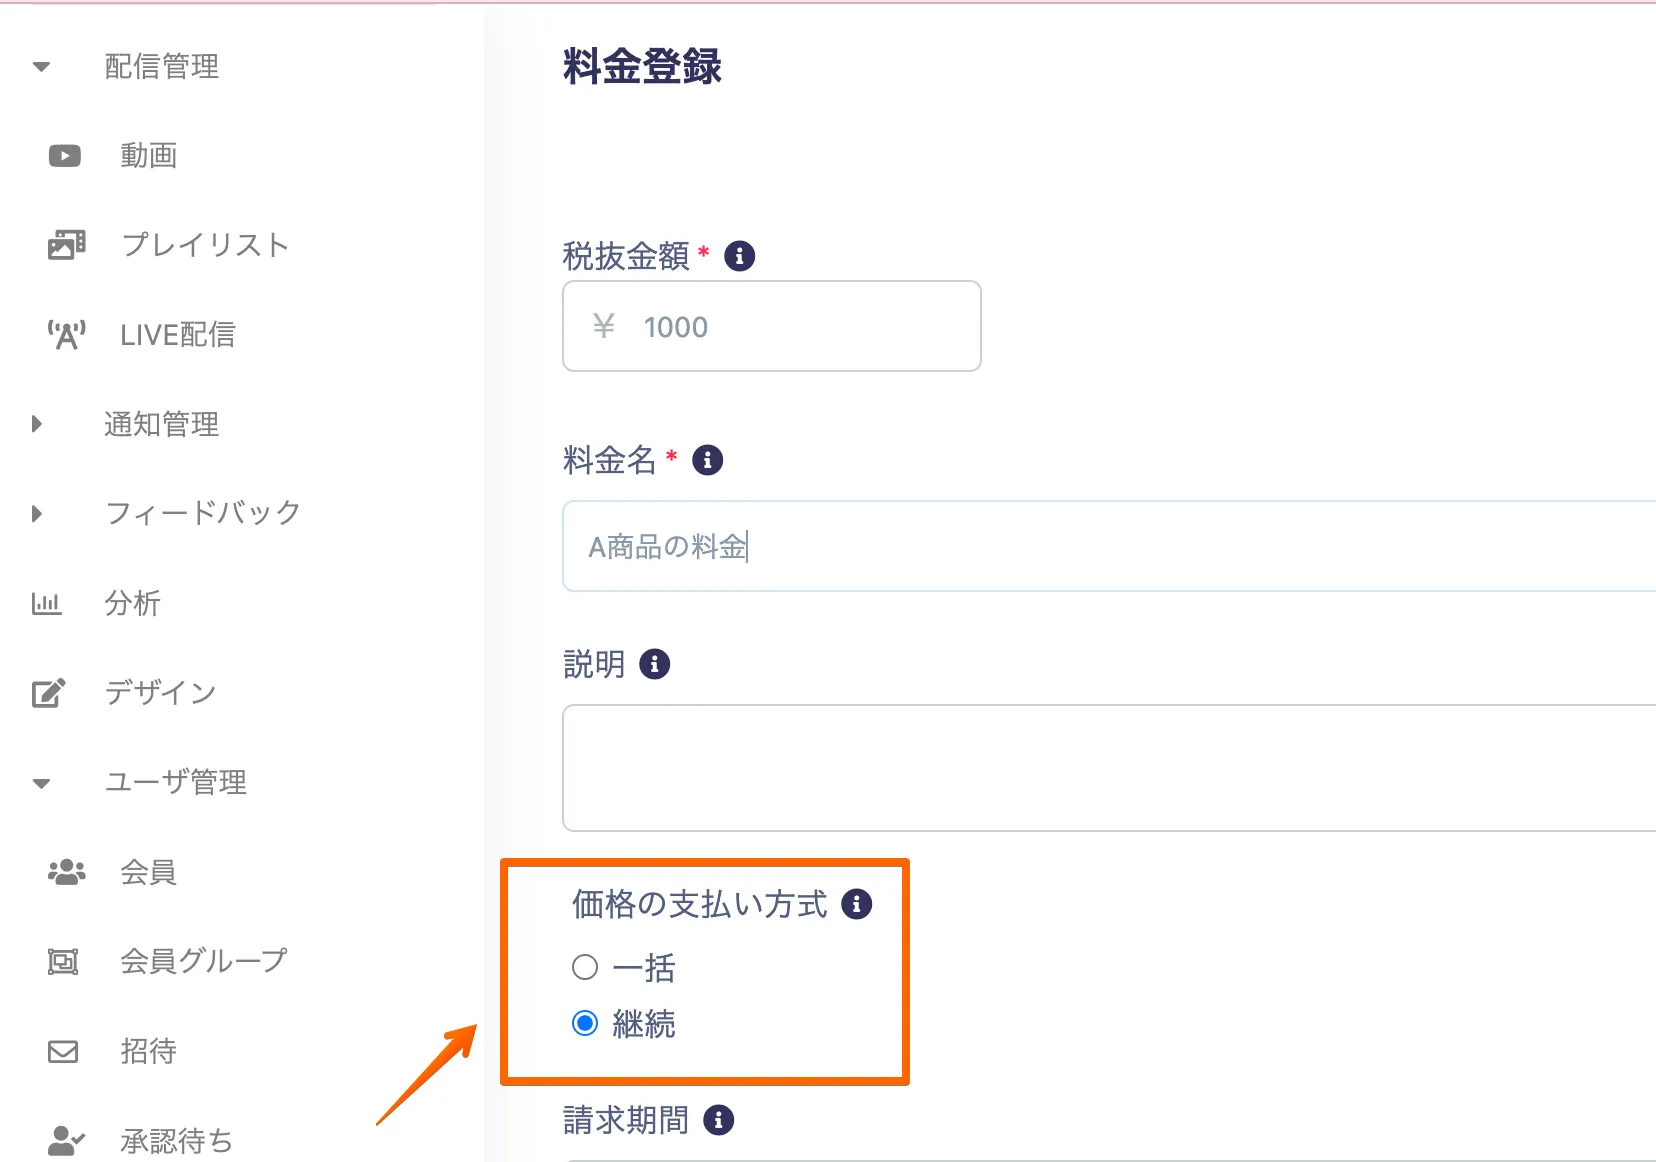The width and height of the screenshot is (1656, 1162).
Task: Click the info icon beside 税抜金額
Action: coord(739,256)
